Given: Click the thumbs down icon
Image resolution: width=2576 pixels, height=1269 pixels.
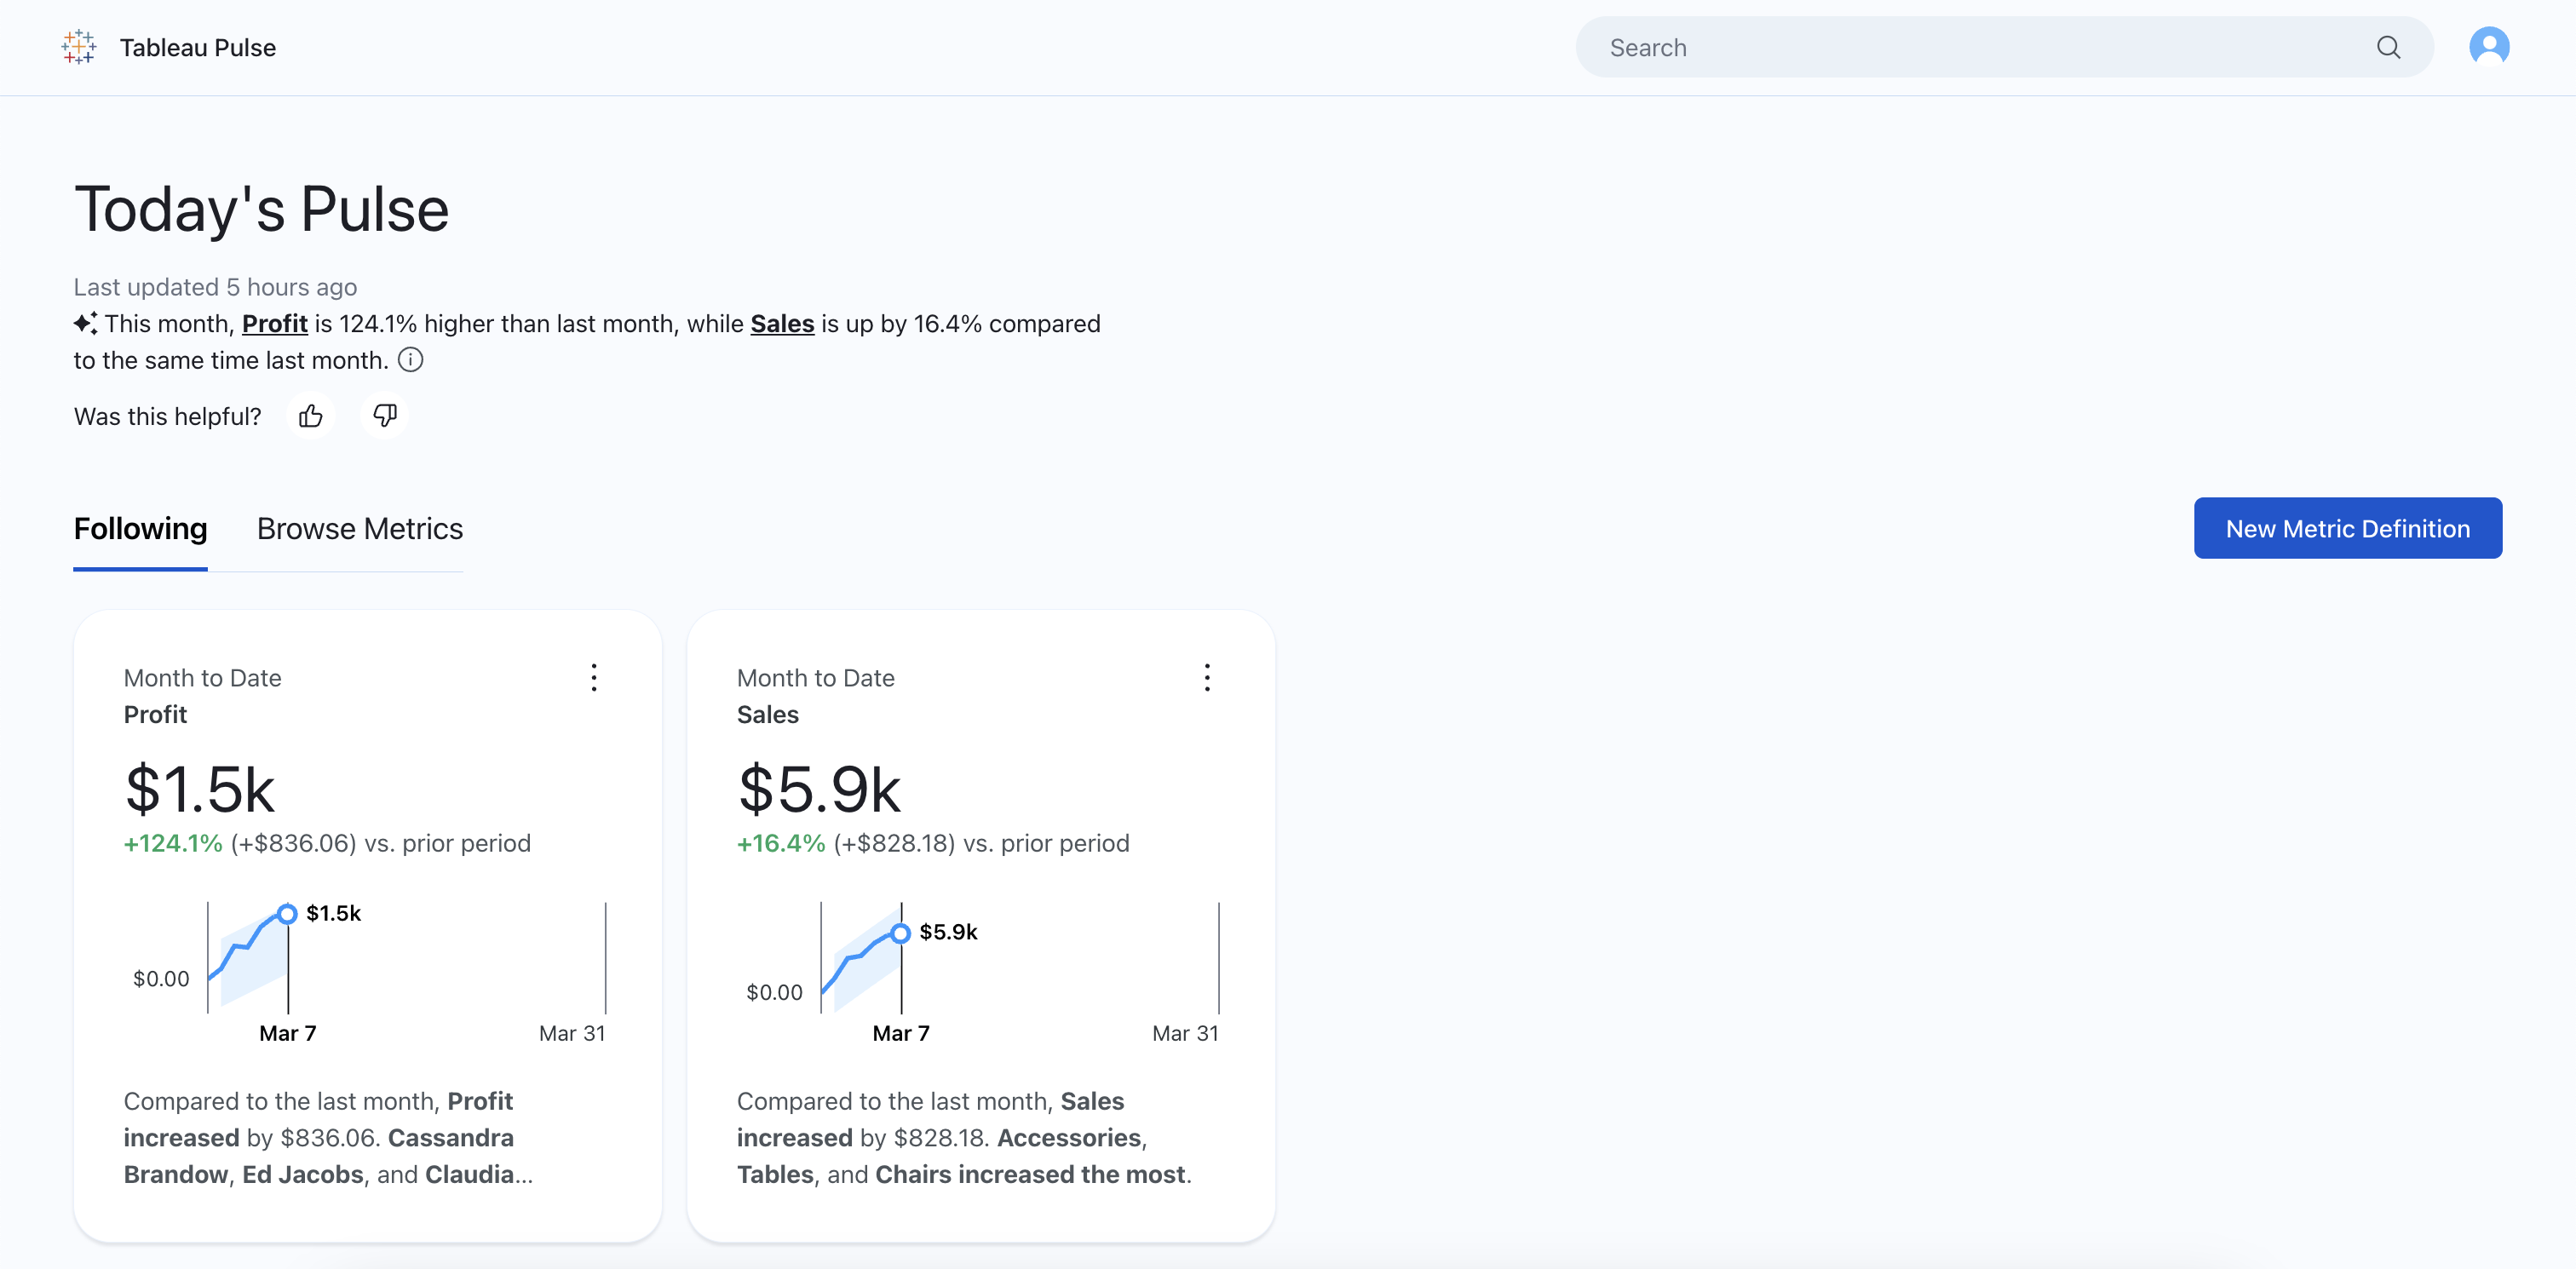Looking at the screenshot, I should [385, 415].
